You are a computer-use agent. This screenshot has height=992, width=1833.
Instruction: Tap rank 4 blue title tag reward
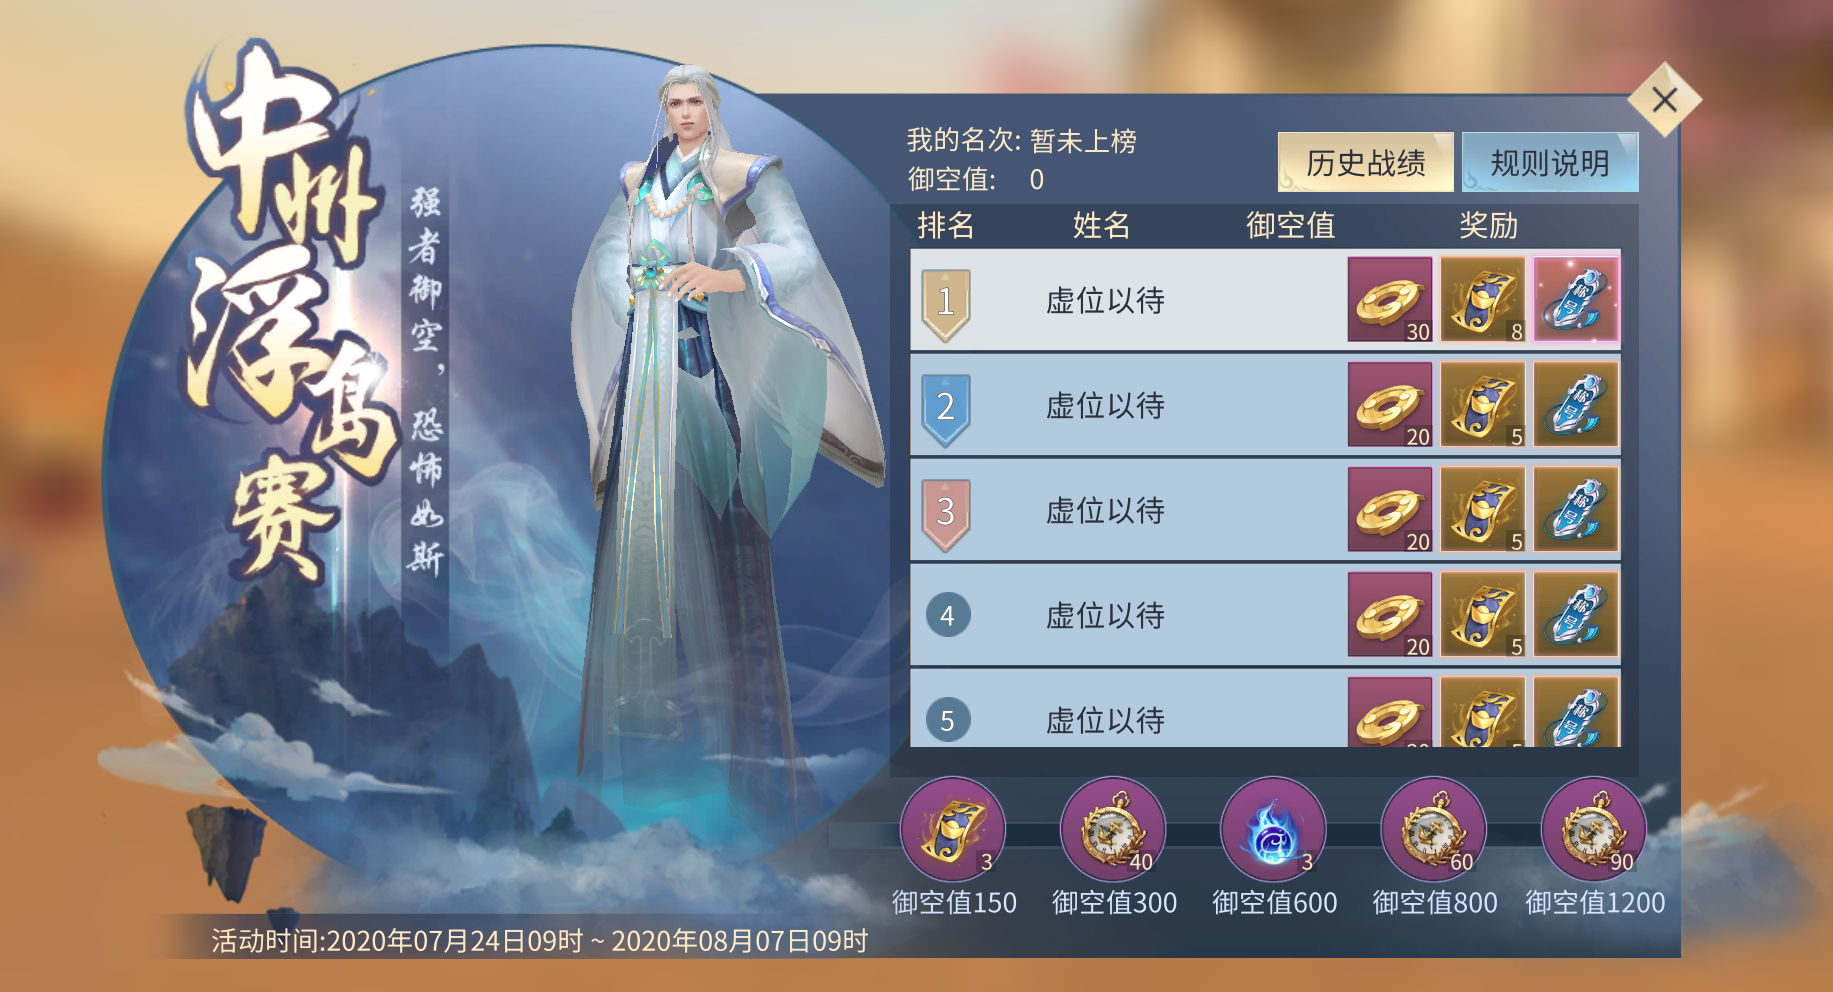point(1576,614)
